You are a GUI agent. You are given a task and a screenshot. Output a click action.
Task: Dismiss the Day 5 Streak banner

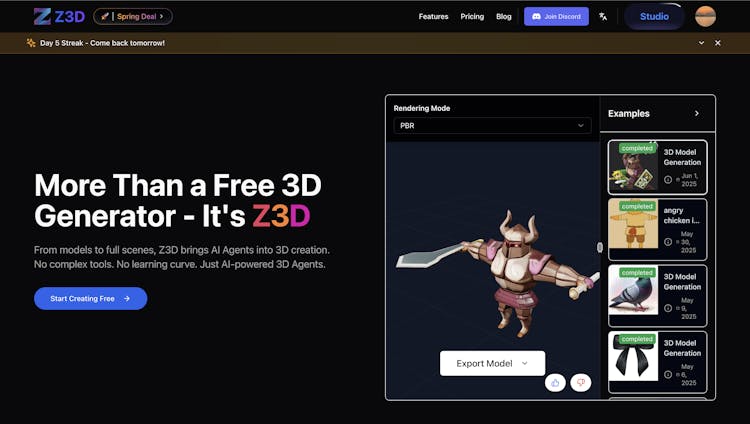pos(717,43)
